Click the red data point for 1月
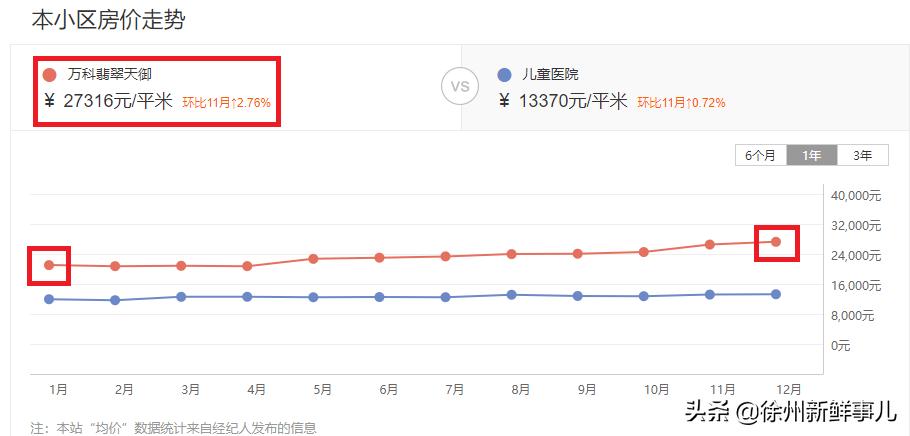 pyautogui.click(x=49, y=265)
